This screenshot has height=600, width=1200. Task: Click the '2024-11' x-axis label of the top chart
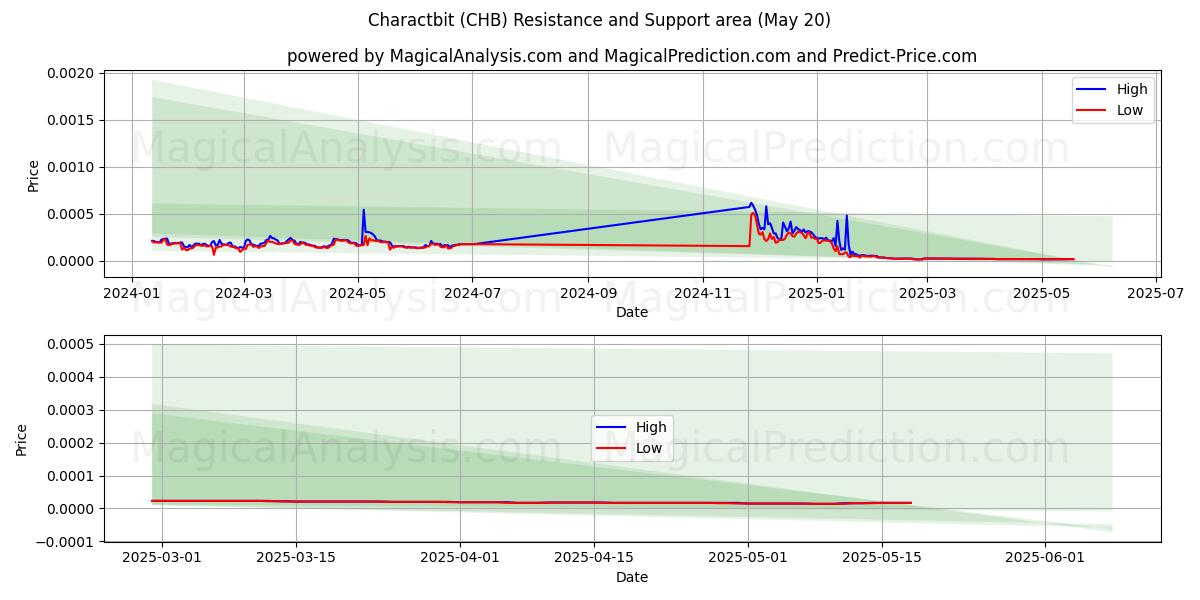[x=702, y=293]
